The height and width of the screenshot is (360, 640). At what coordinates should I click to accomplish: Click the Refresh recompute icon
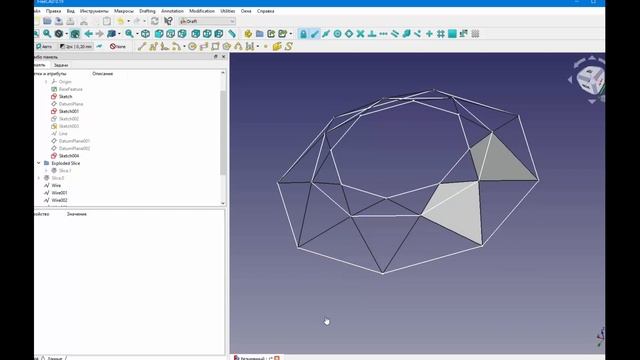point(155,21)
